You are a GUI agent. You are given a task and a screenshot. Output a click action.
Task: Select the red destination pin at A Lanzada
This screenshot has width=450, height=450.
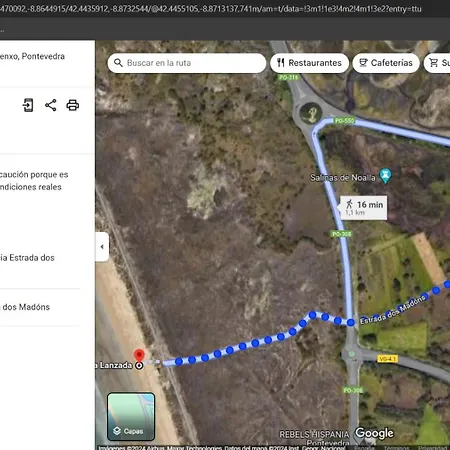click(x=139, y=355)
